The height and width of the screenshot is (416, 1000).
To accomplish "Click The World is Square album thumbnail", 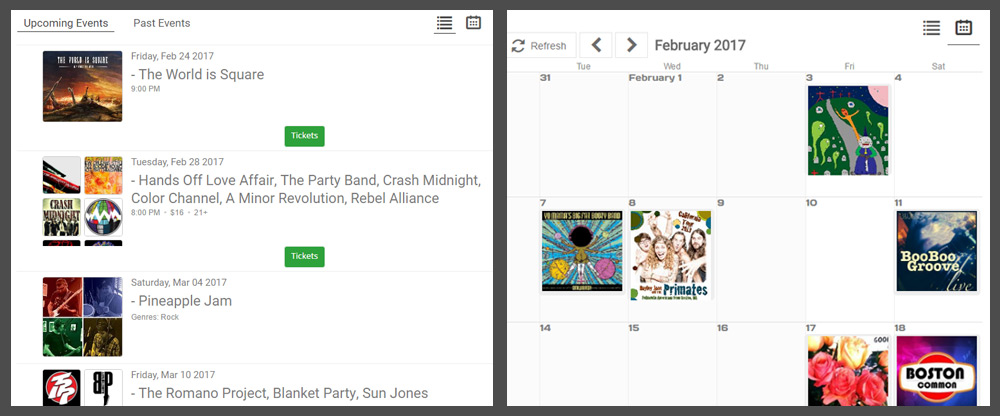I will (82, 86).
